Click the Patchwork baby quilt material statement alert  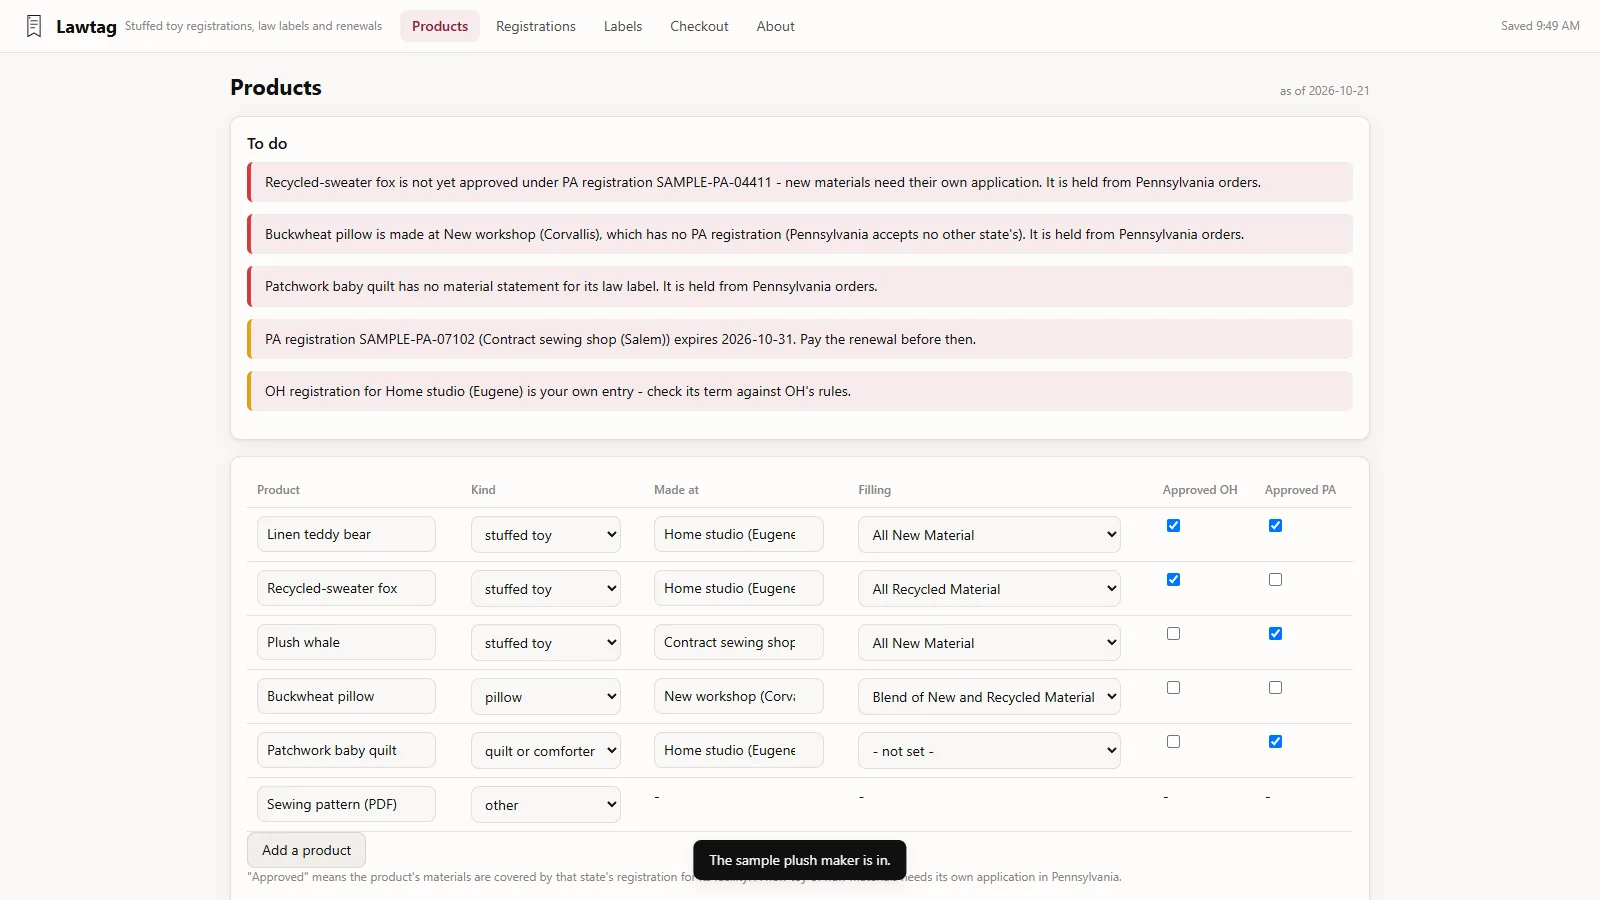point(800,286)
